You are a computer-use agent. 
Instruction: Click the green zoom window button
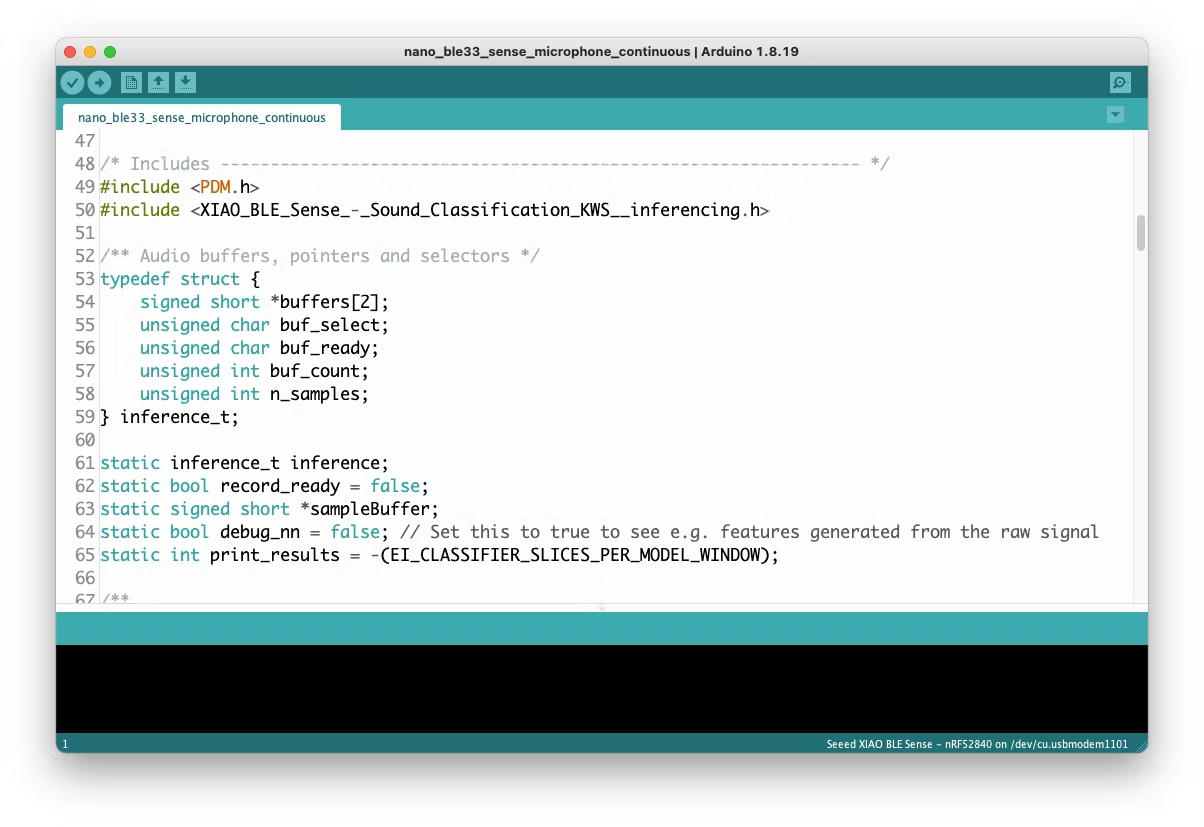point(110,52)
